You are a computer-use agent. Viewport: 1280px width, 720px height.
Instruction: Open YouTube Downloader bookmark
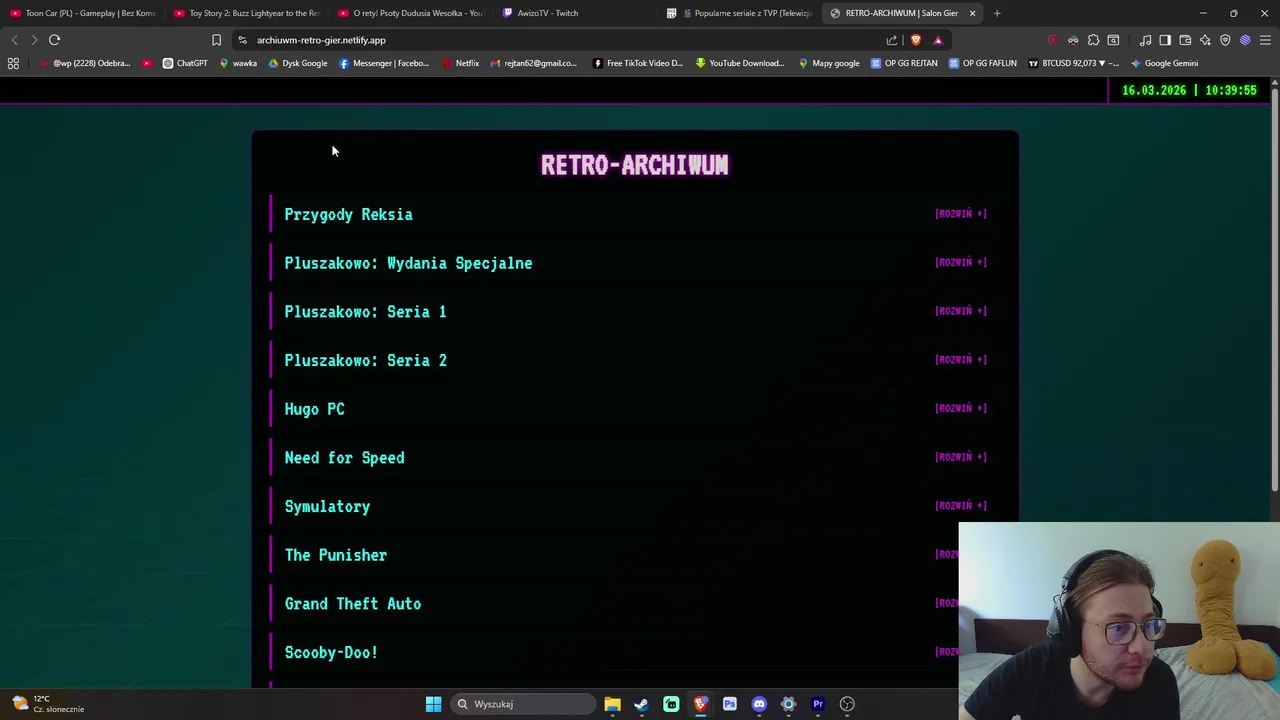[x=740, y=63]
